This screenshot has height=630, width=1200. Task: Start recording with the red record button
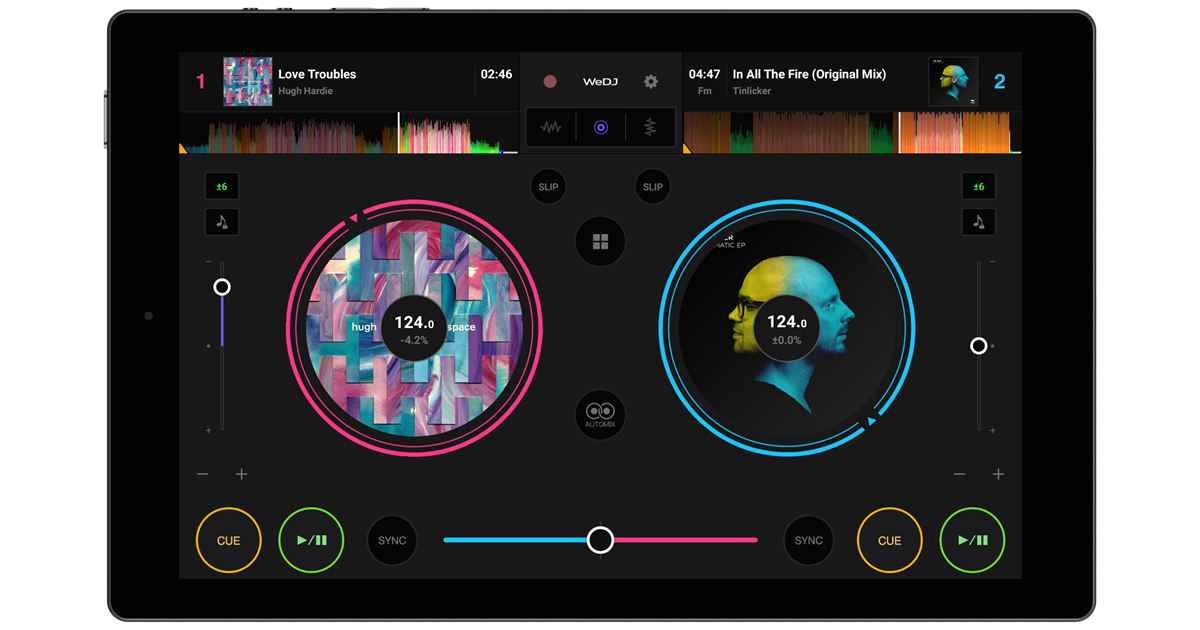551,81
